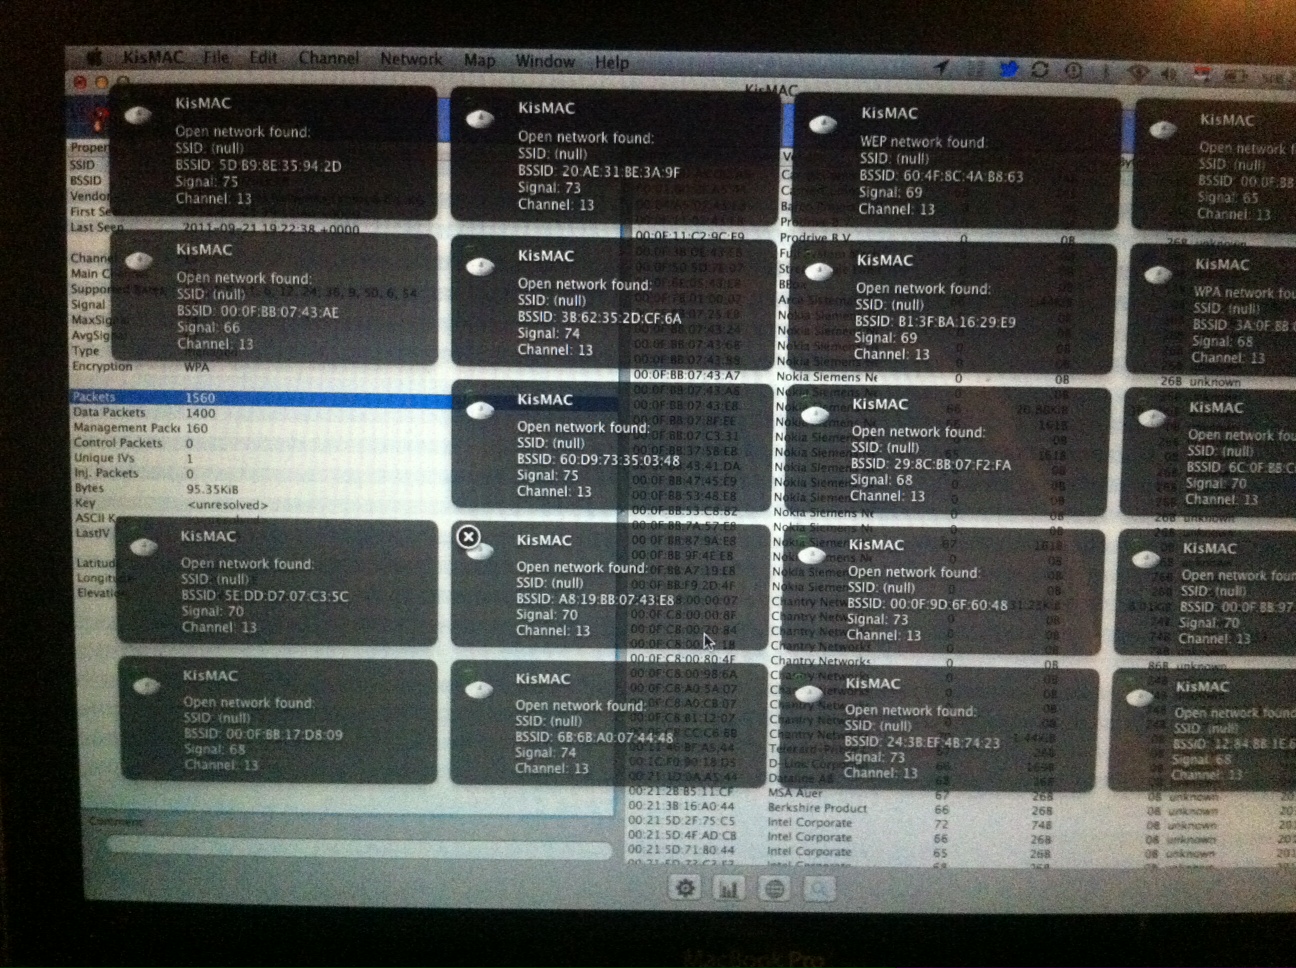Click KisMAC icon in 20:AE:31:BE:3A:9F notification
1296x968 pixels.
pyautogui.click(x=481, y=119)
